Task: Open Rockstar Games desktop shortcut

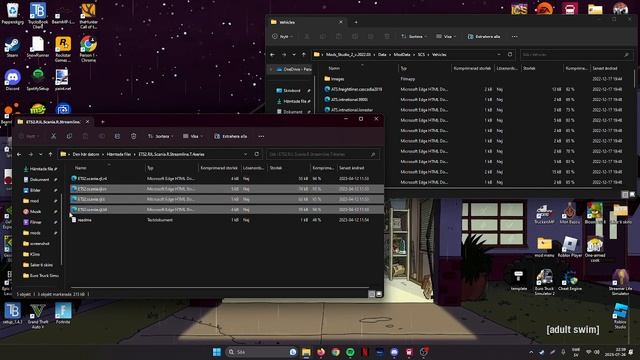Action: click(63, 49)
